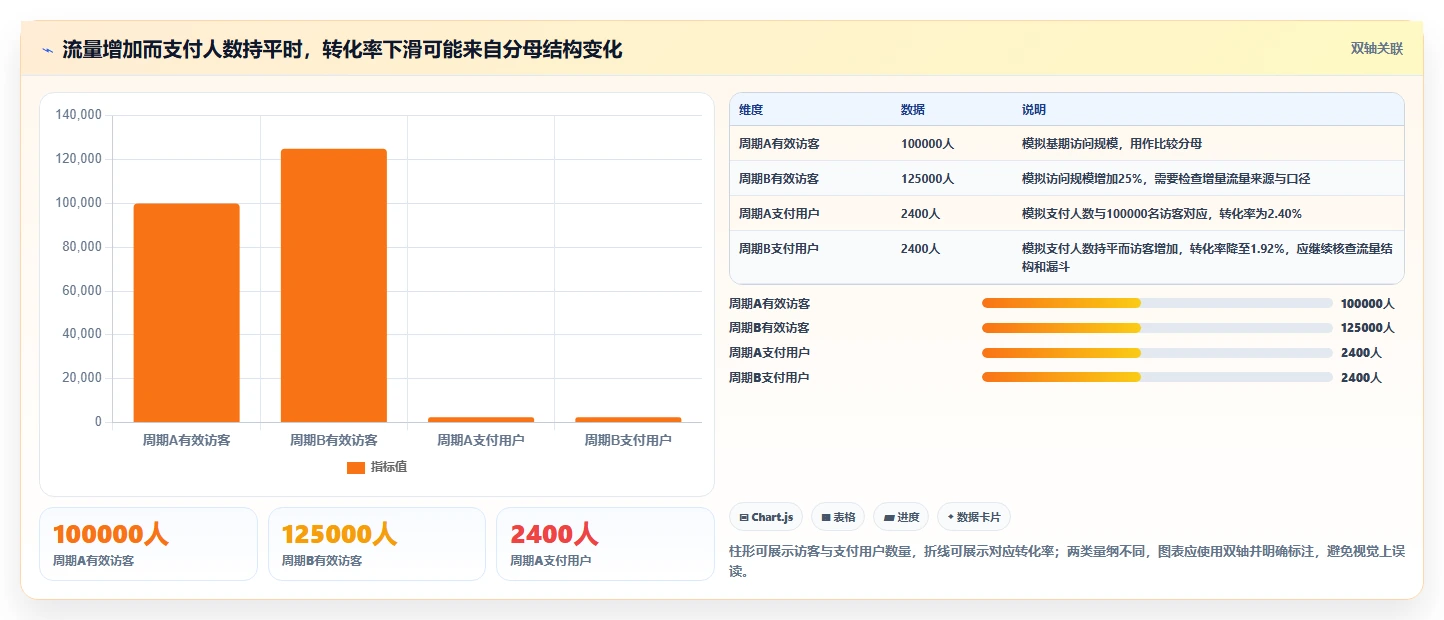This screenshot has width=1444, height=620.
Task: Click the 20,000 y-axis label
Action: [82, 378]
